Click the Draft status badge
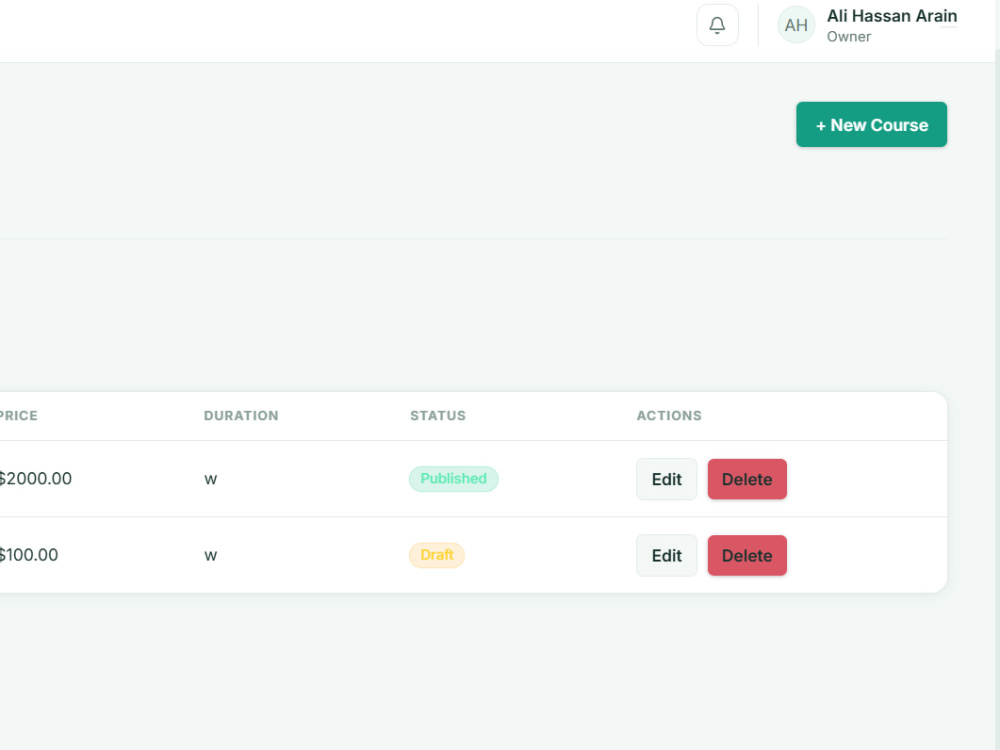 tap(437, 555)
